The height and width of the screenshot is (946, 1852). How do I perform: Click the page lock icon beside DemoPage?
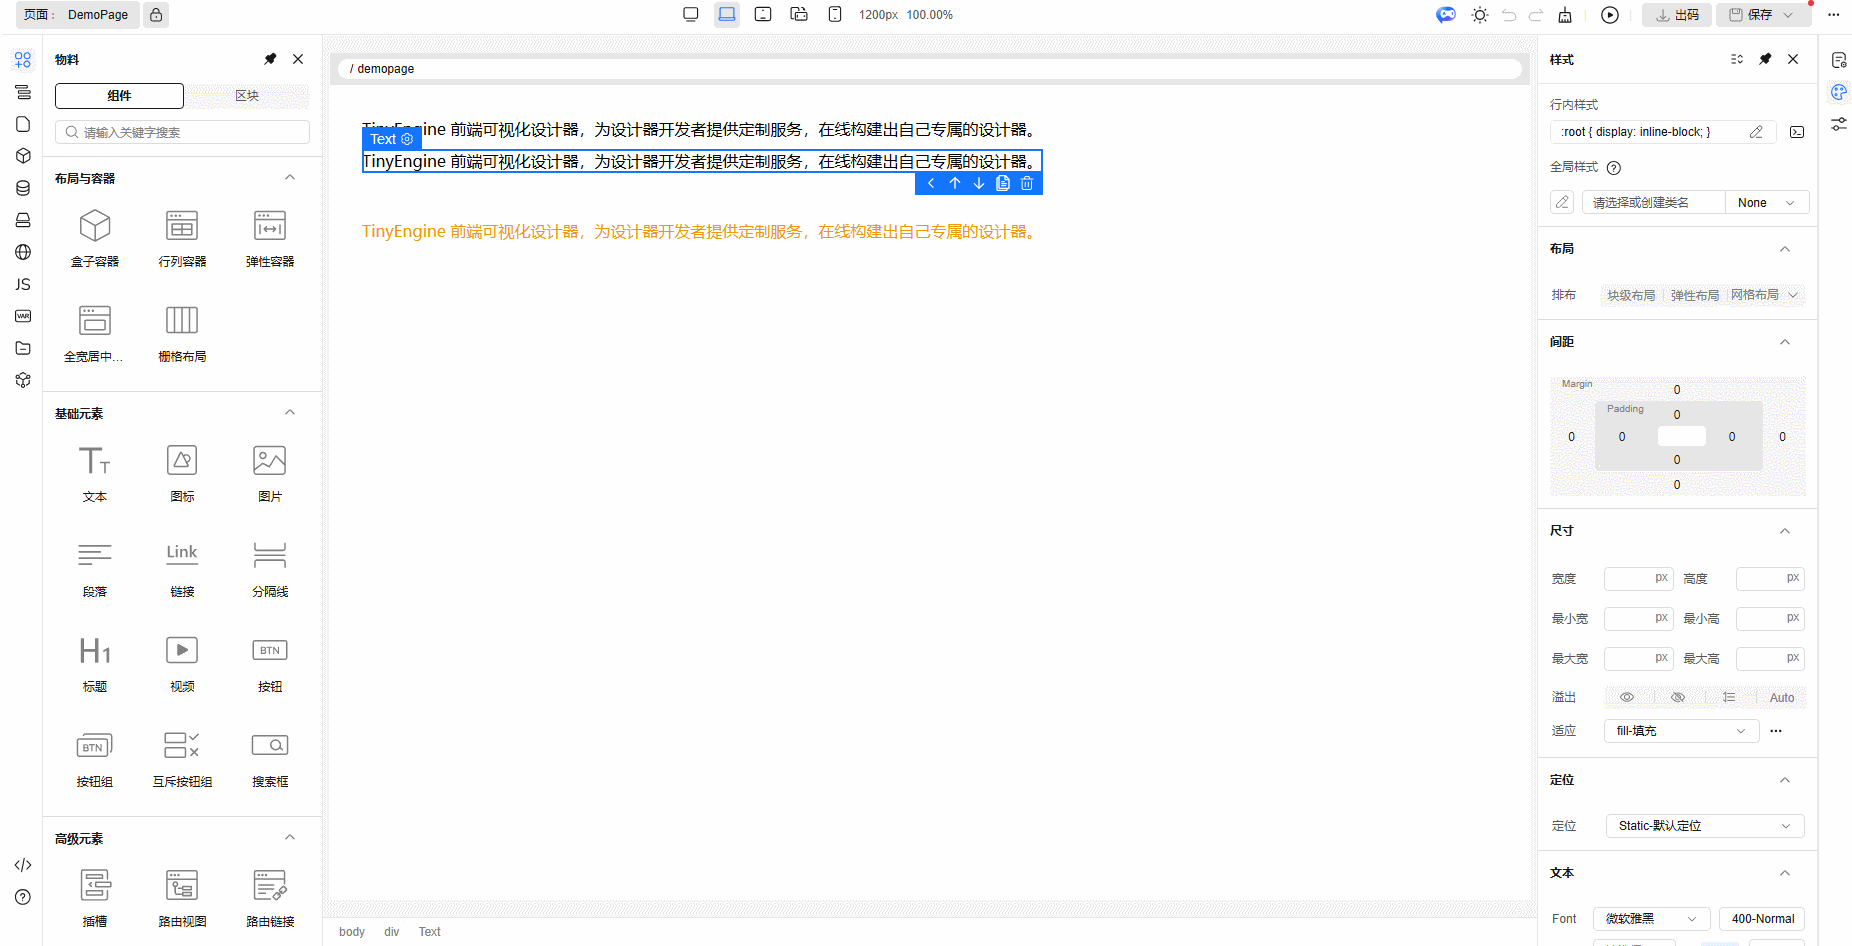point(156,15)
